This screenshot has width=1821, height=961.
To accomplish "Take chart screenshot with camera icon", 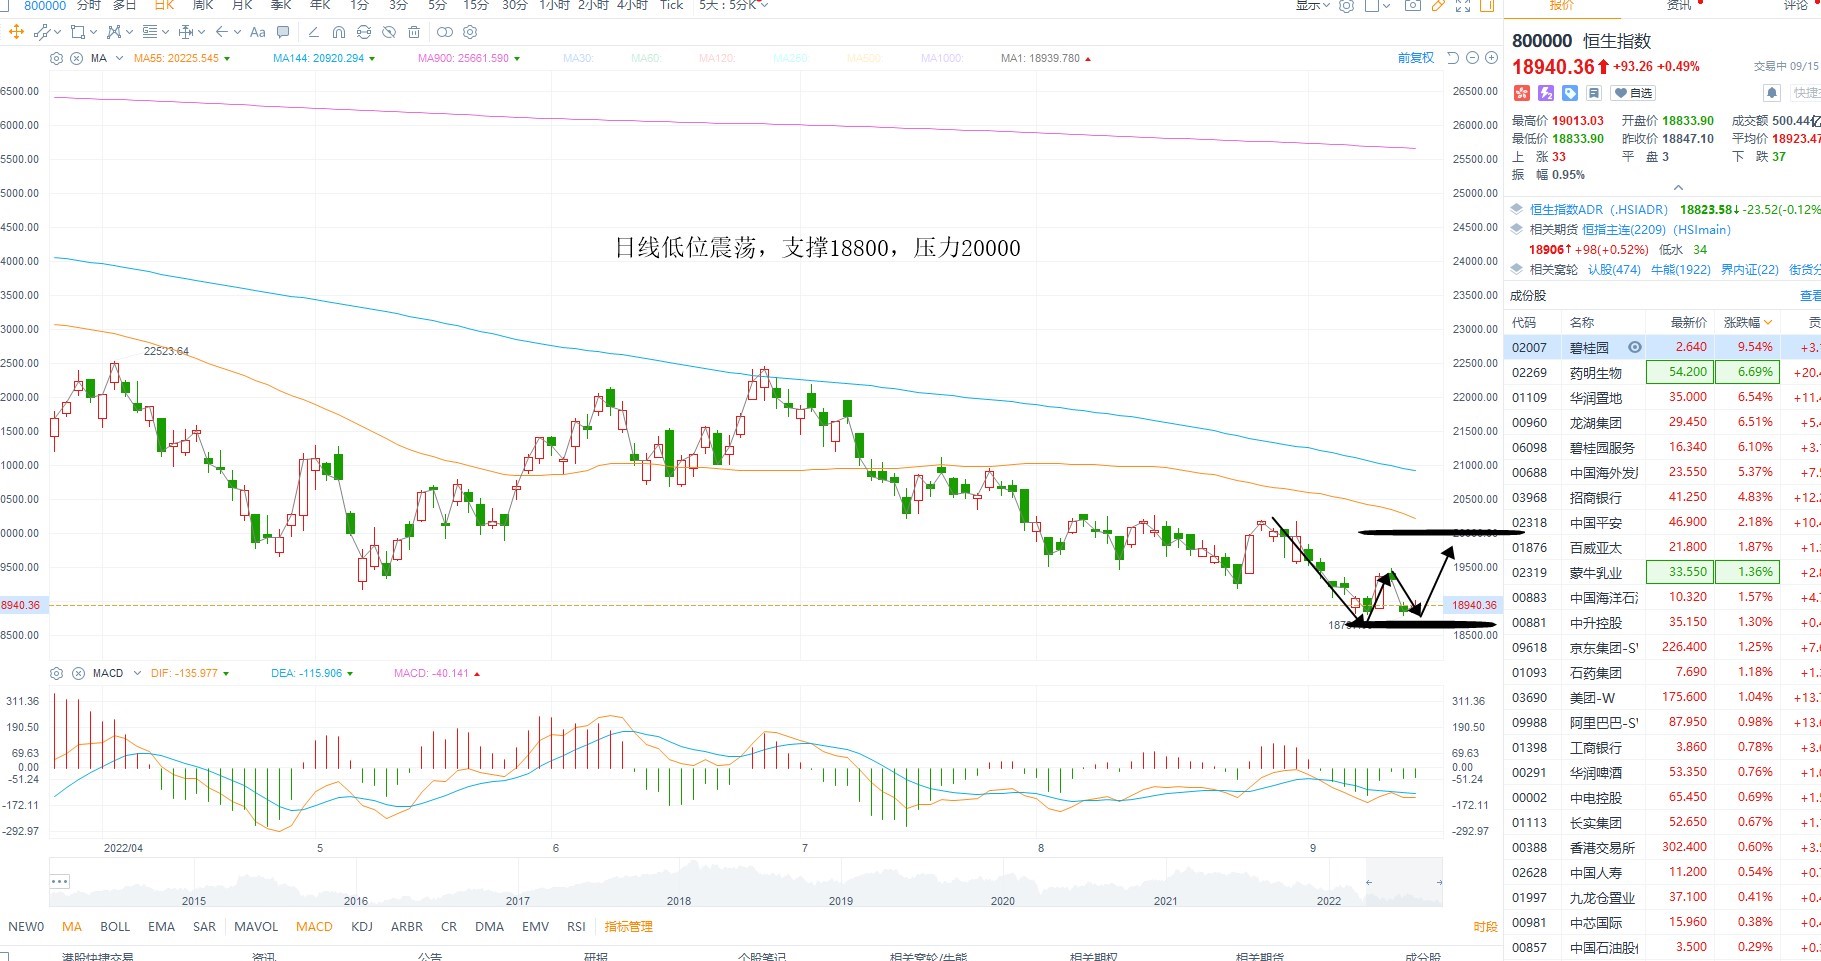I will [1412, 5].
